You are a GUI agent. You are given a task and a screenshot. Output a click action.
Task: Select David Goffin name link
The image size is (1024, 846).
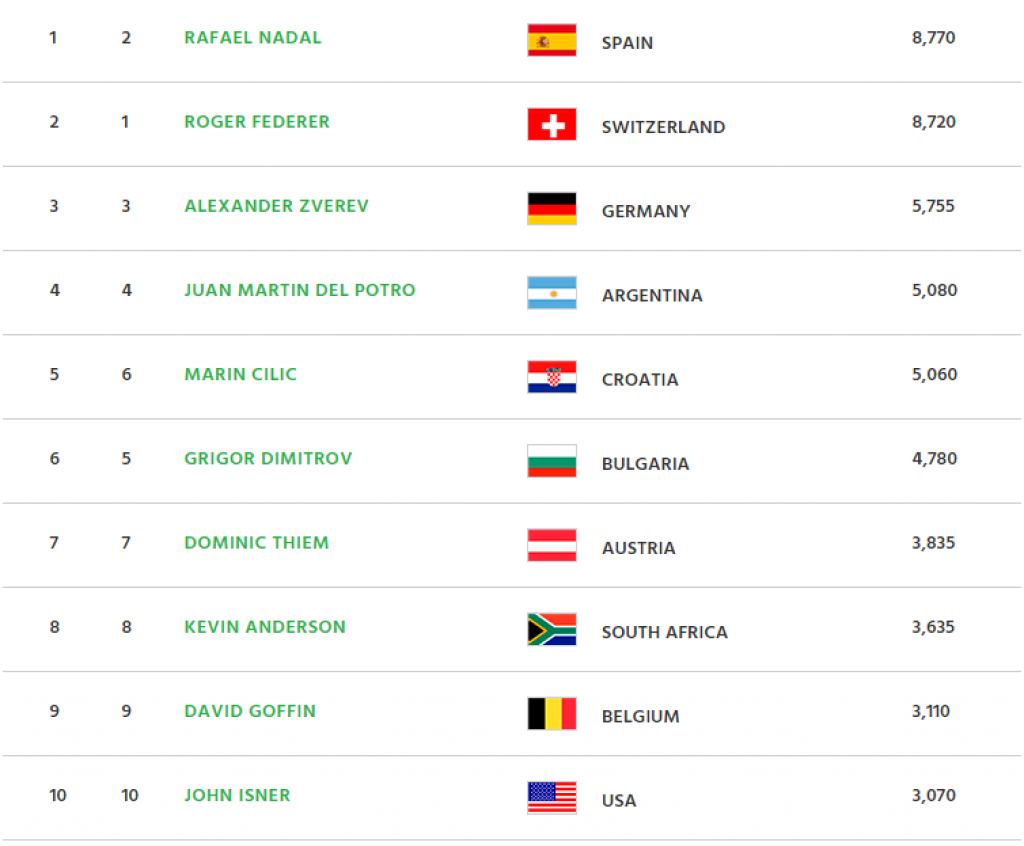pos(250,712)
